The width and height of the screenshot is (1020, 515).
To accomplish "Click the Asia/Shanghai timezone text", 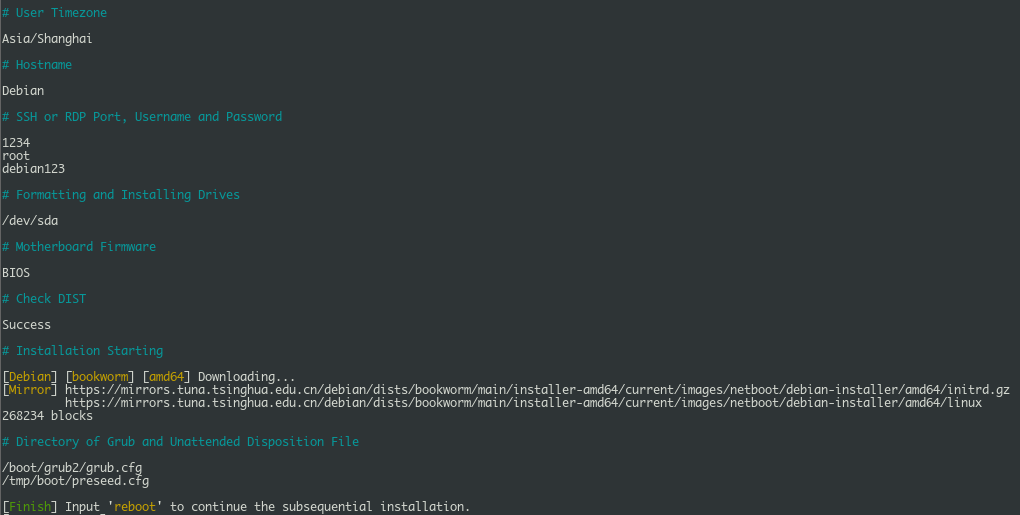I will [x=47, y=39].
